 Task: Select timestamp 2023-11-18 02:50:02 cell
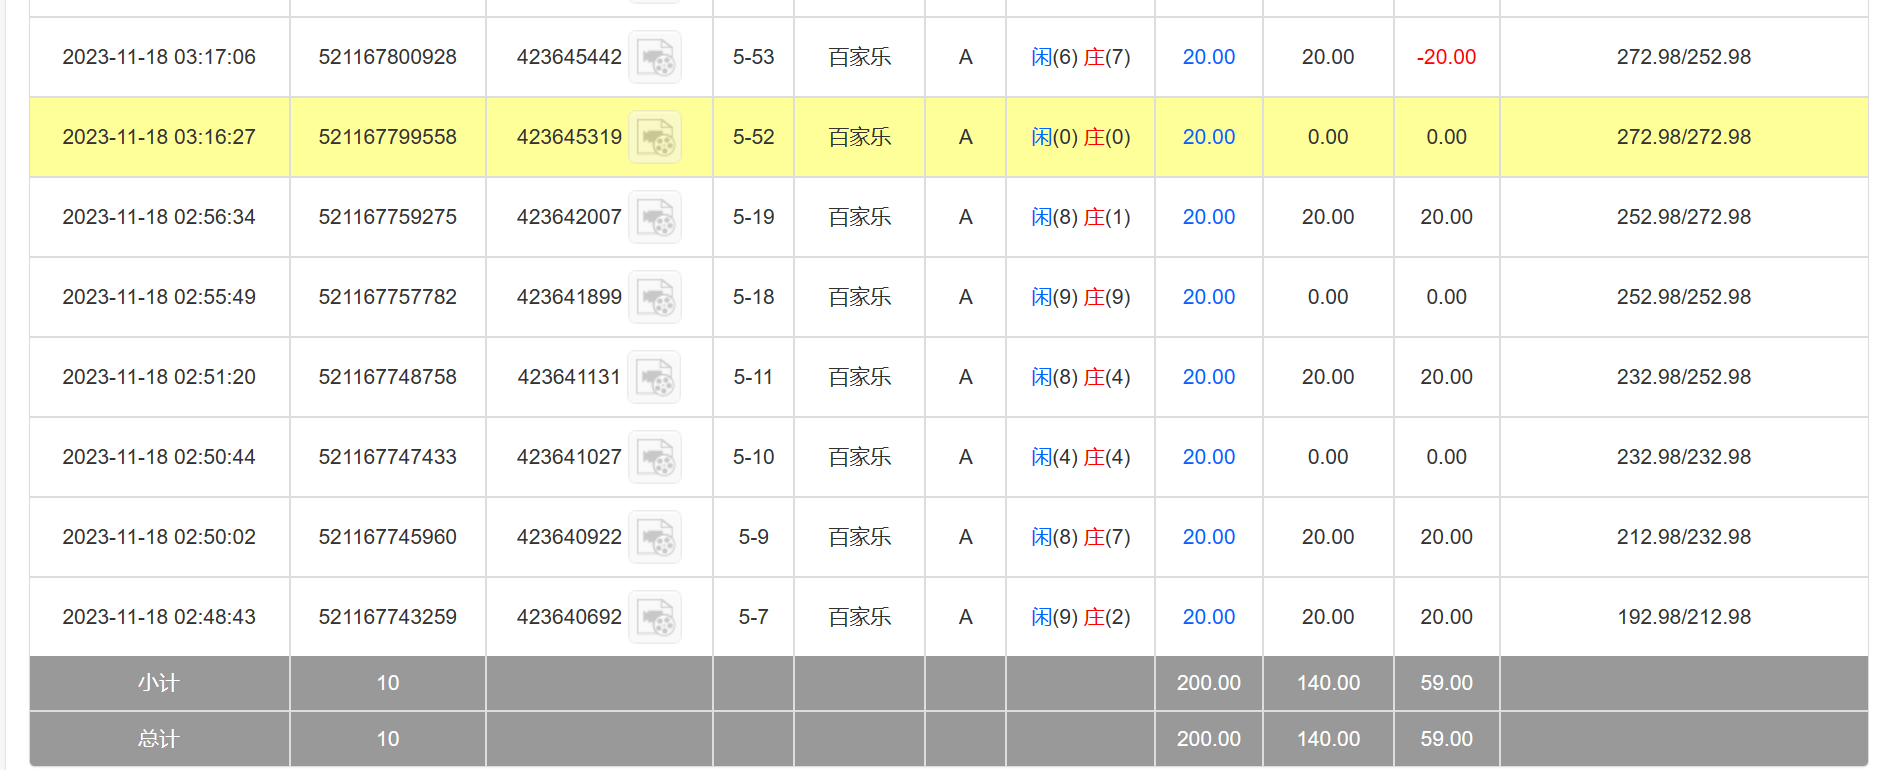[159, 537]
